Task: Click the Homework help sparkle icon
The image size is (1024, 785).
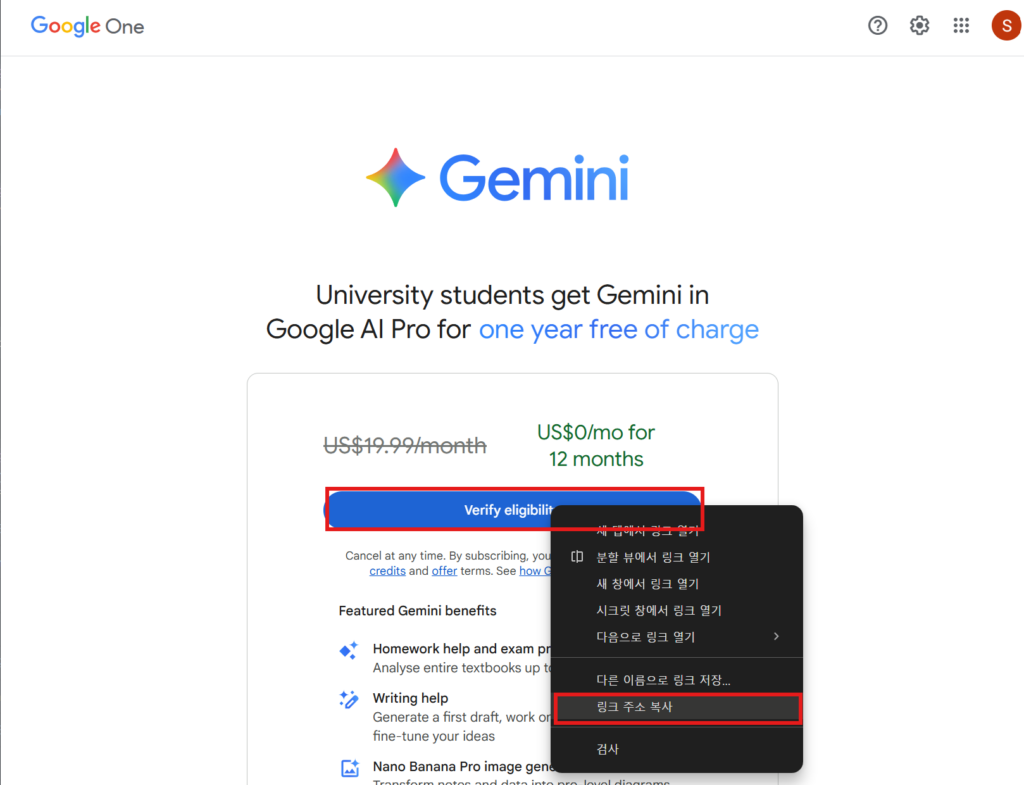Action: (x=349, y=651)
